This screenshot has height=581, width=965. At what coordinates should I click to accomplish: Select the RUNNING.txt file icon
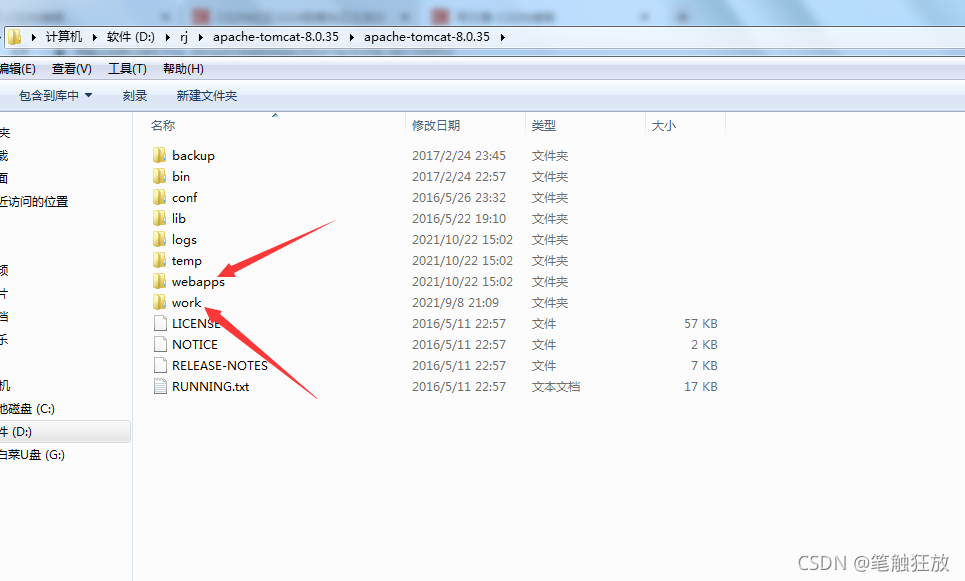click(x=160, y=387)
